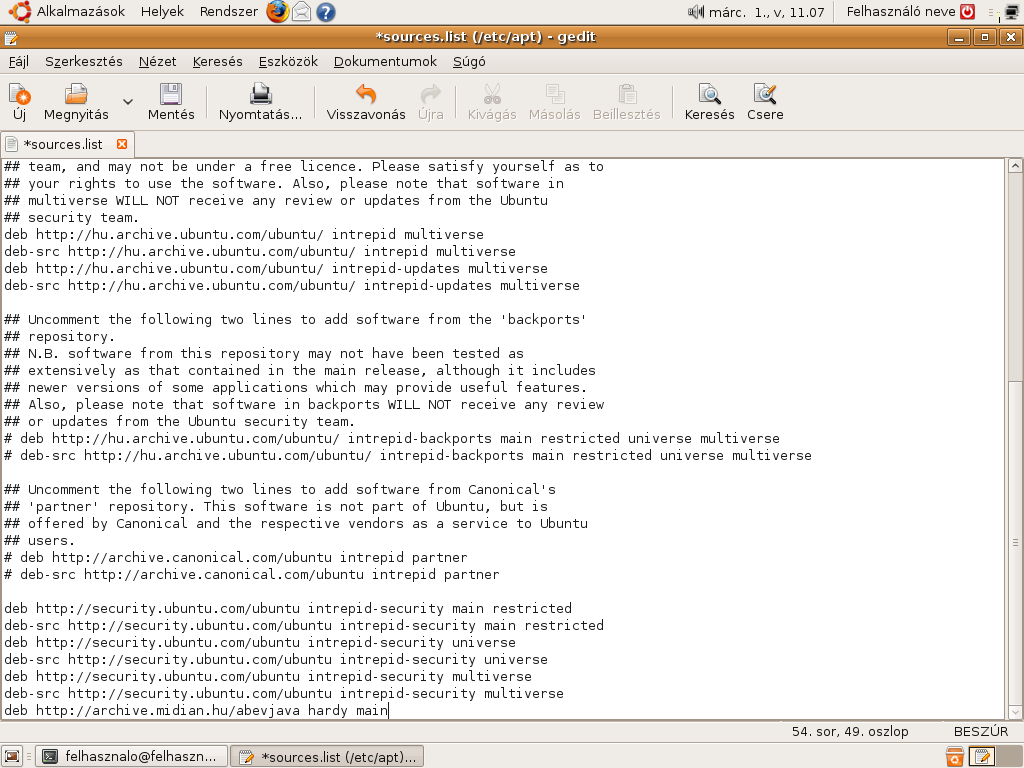This screenshot has height=768, width=1024.
Task: Open the Dokumentumok menu
Action: pos(385,61)
